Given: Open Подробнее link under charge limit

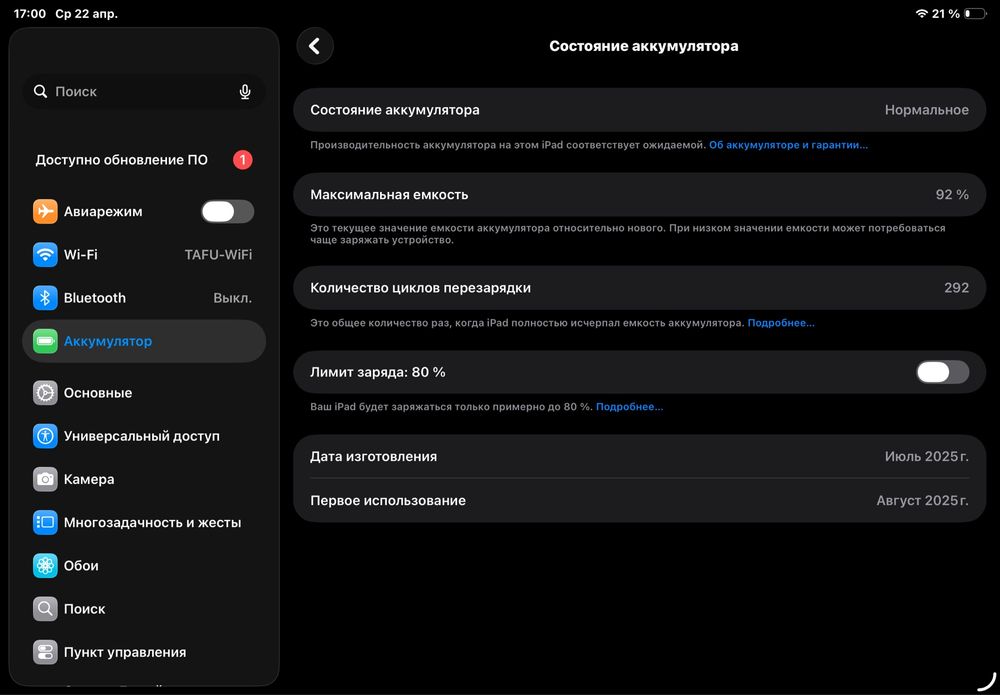Looking at the screenshot, I should tap(629, 407).
